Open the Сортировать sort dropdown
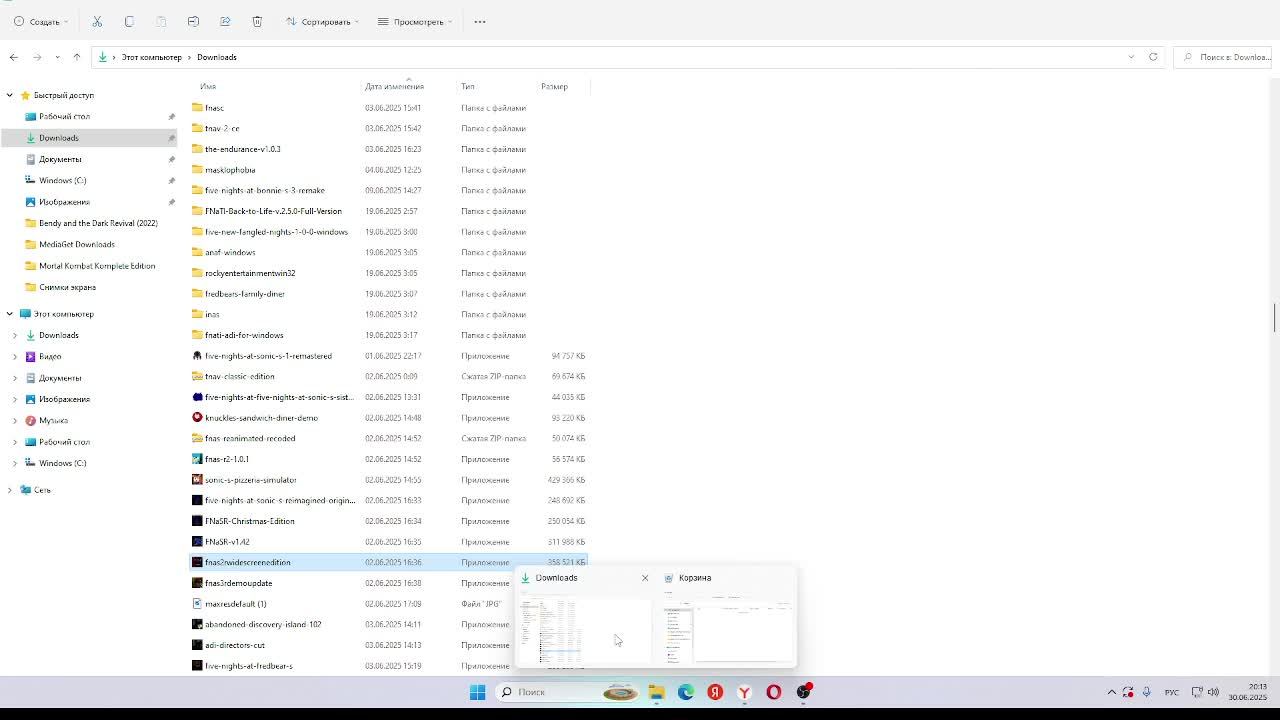This screenshot has height=720, width=1280. coord(322,21)
